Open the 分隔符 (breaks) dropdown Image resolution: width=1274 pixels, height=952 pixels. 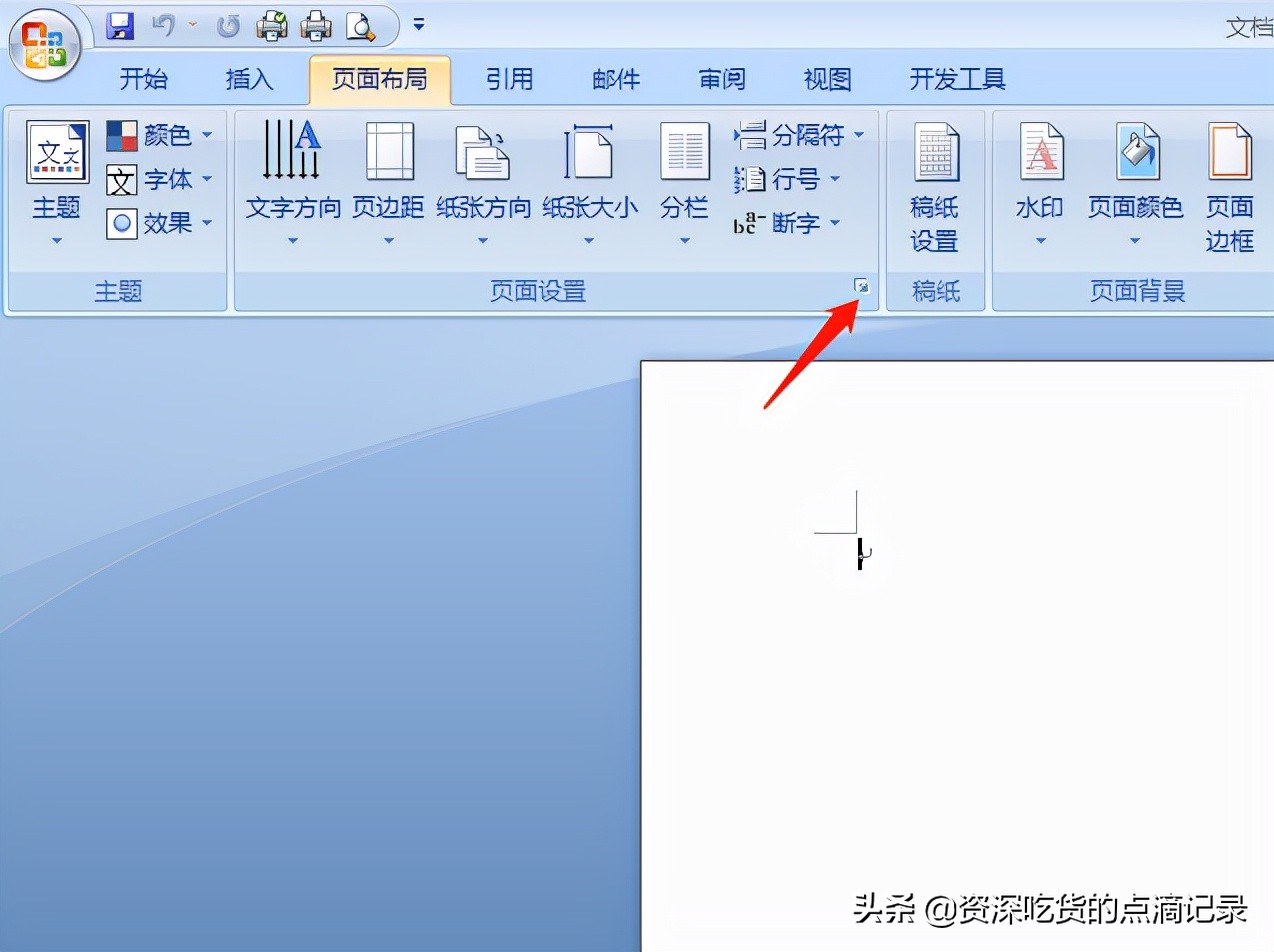795,134
